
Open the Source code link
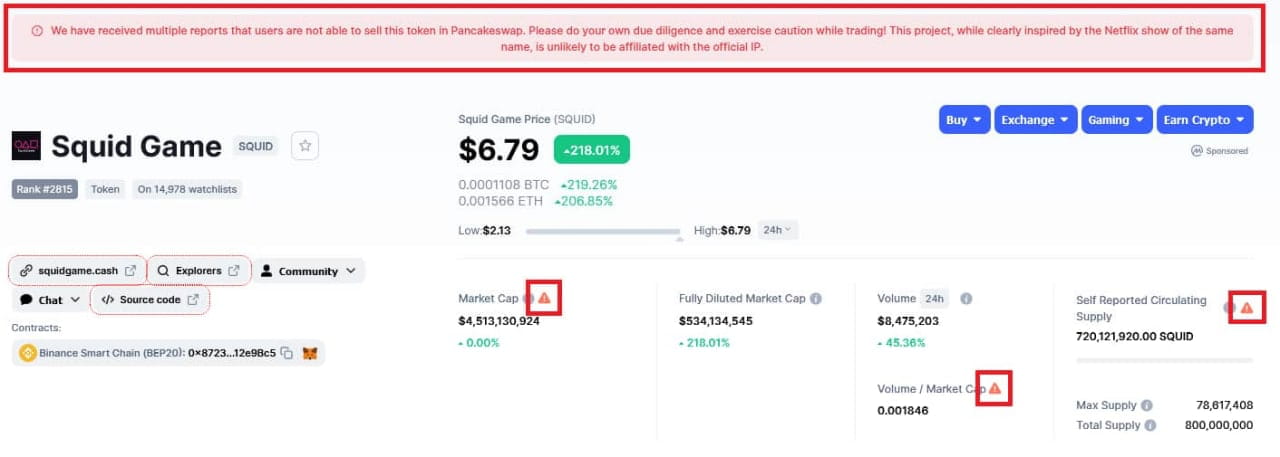[150, 300]
